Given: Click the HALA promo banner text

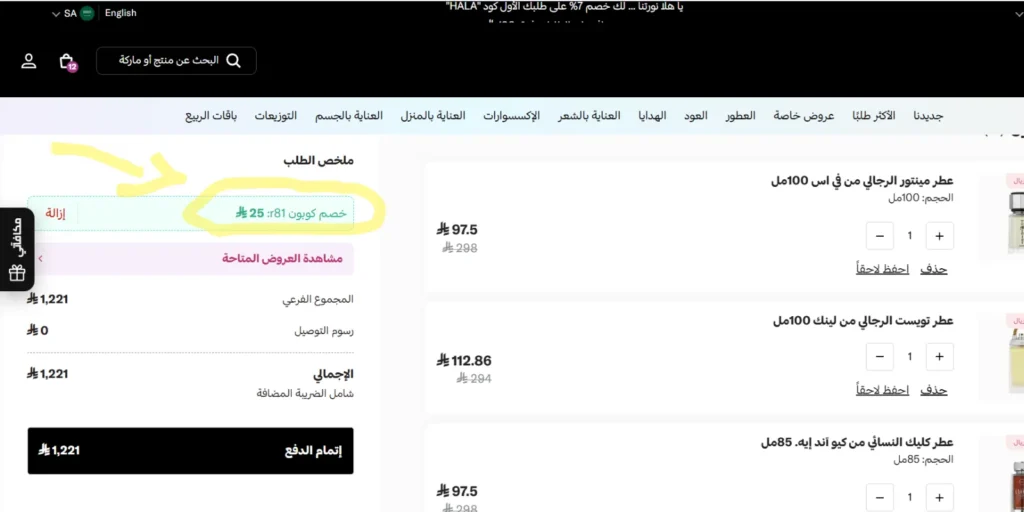Looking at the screenshot, I should 564,8.
